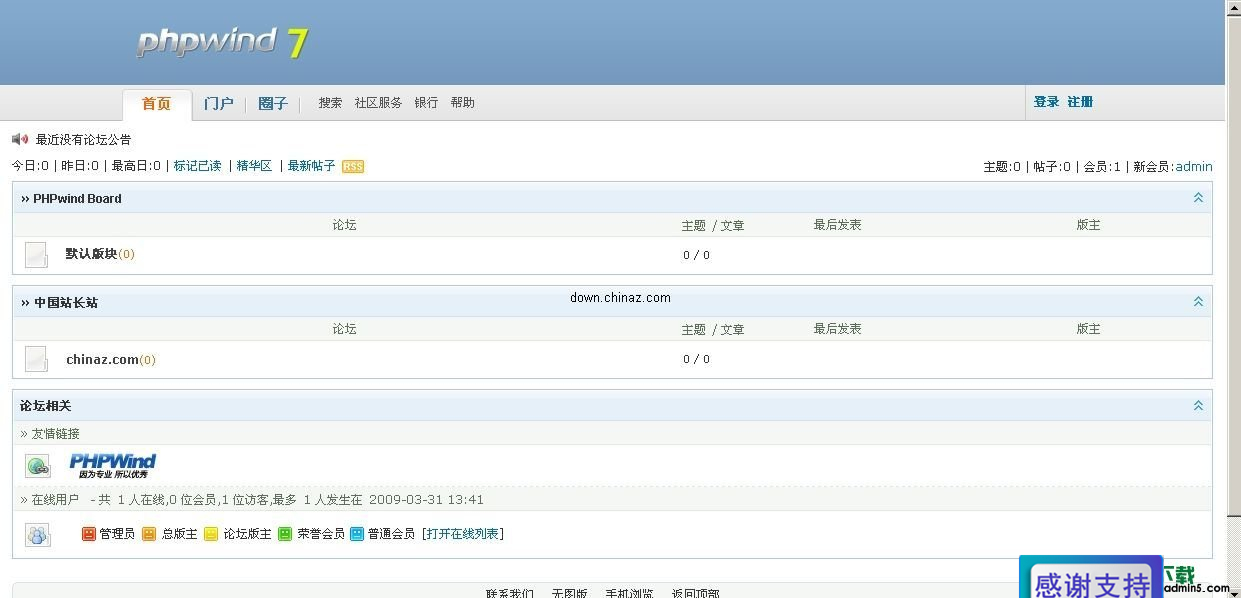Click the 登录 link
This screenshot has width=1241, height=598.
pyautogui.click(x=1046, y=102)
